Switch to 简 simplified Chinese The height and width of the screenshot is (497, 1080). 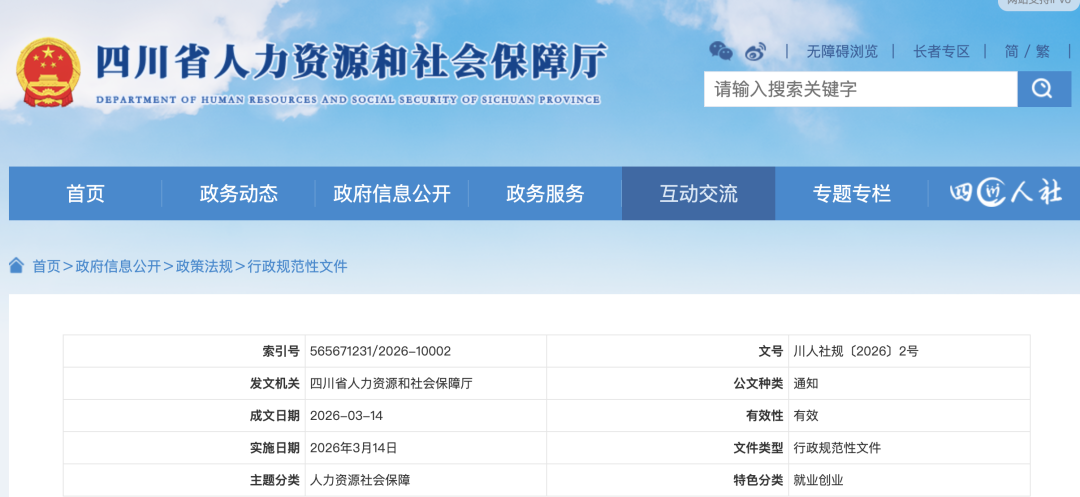click(x=1012, y=52)
